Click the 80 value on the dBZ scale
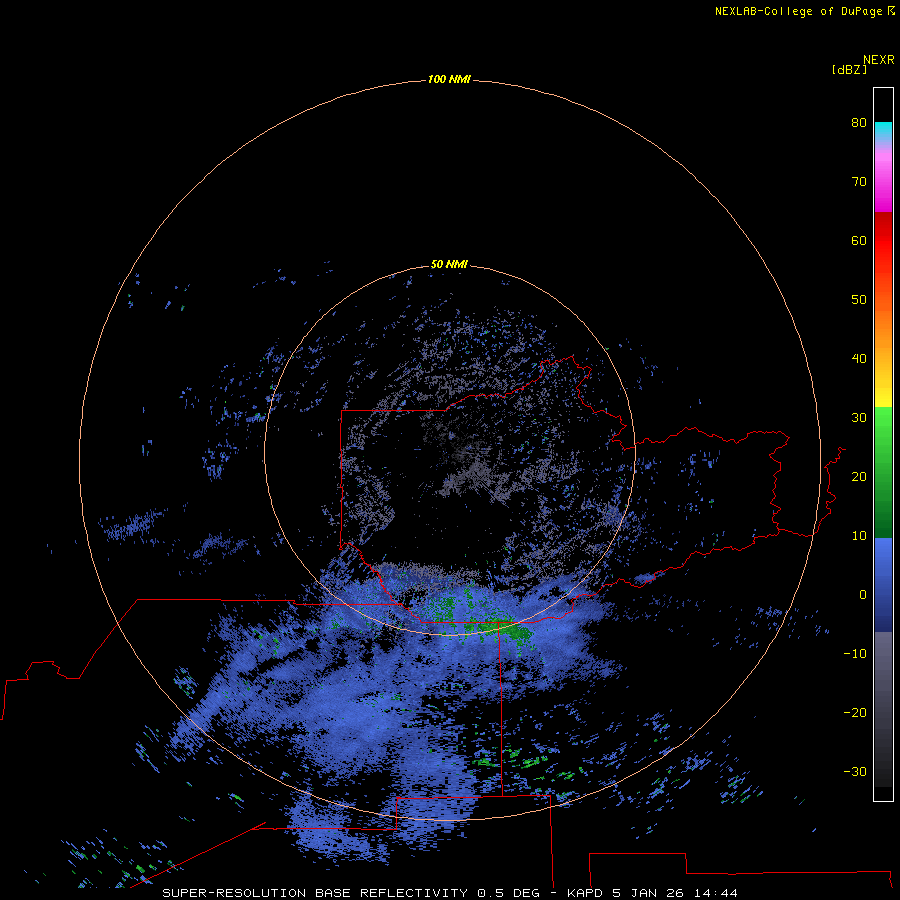The height and width of the screenshot is (900, 900). [859, 123]
